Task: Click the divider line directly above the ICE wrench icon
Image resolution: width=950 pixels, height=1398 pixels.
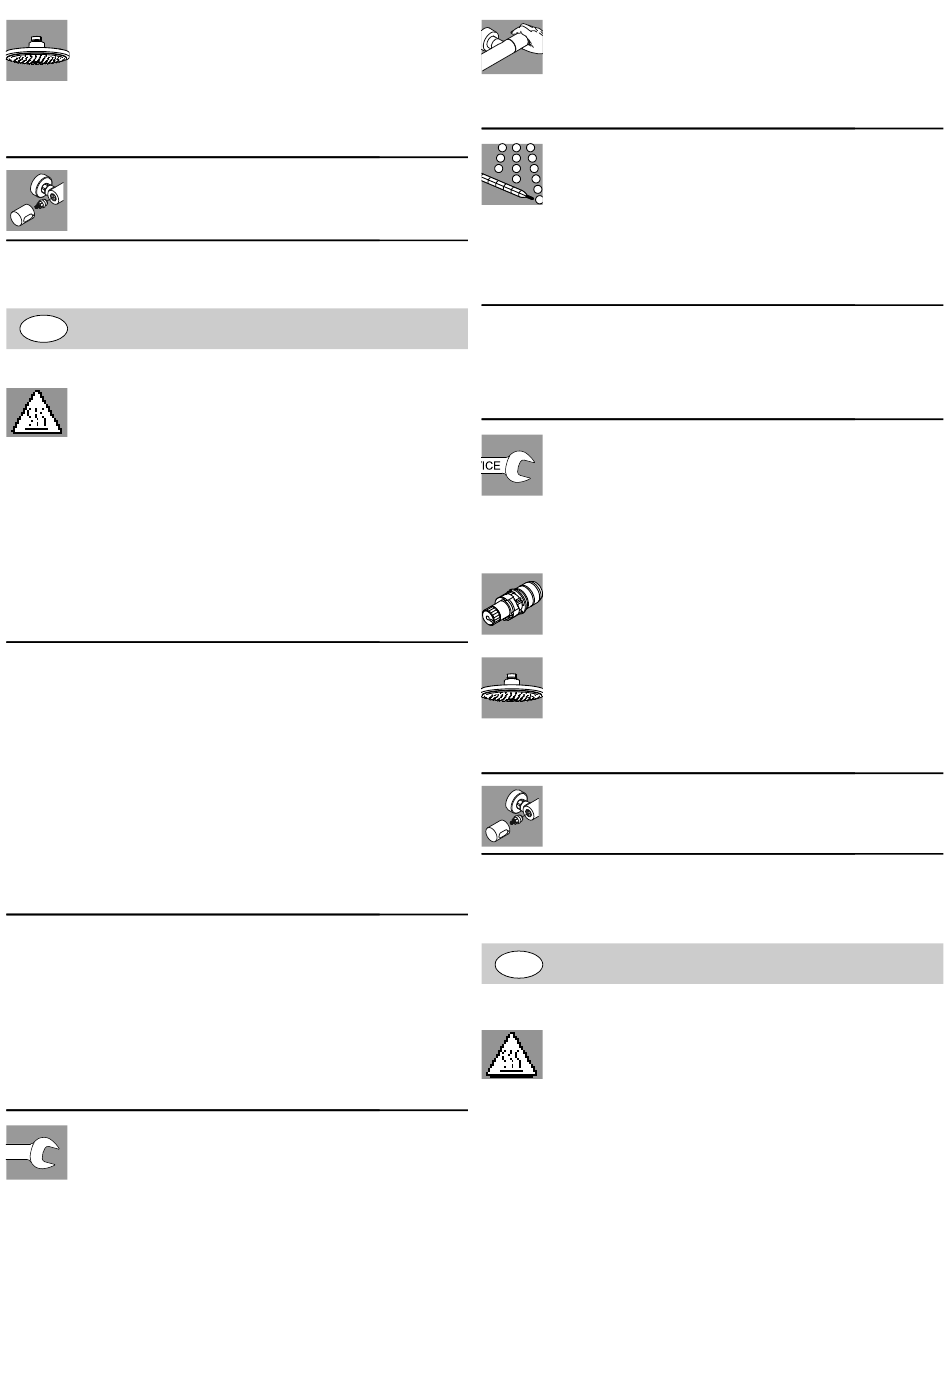Action: (712, 419)
